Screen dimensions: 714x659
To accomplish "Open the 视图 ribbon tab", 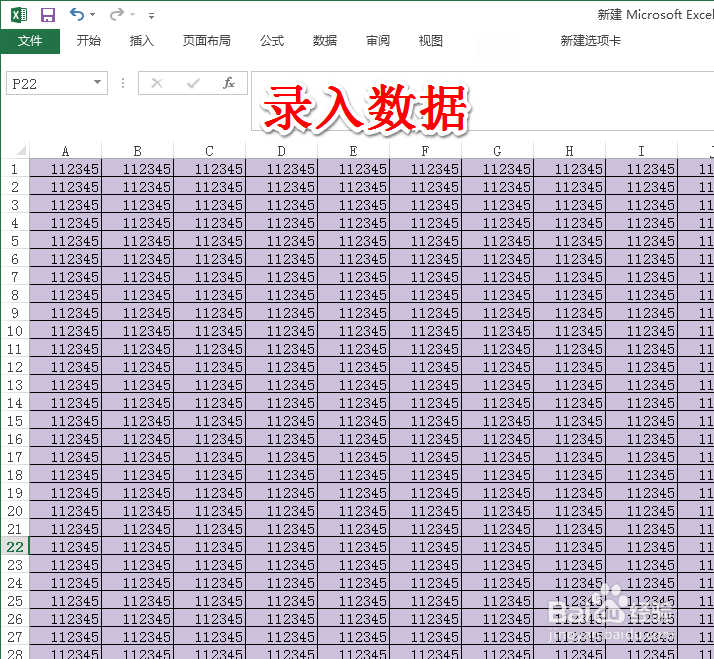I will coord(430,41).
